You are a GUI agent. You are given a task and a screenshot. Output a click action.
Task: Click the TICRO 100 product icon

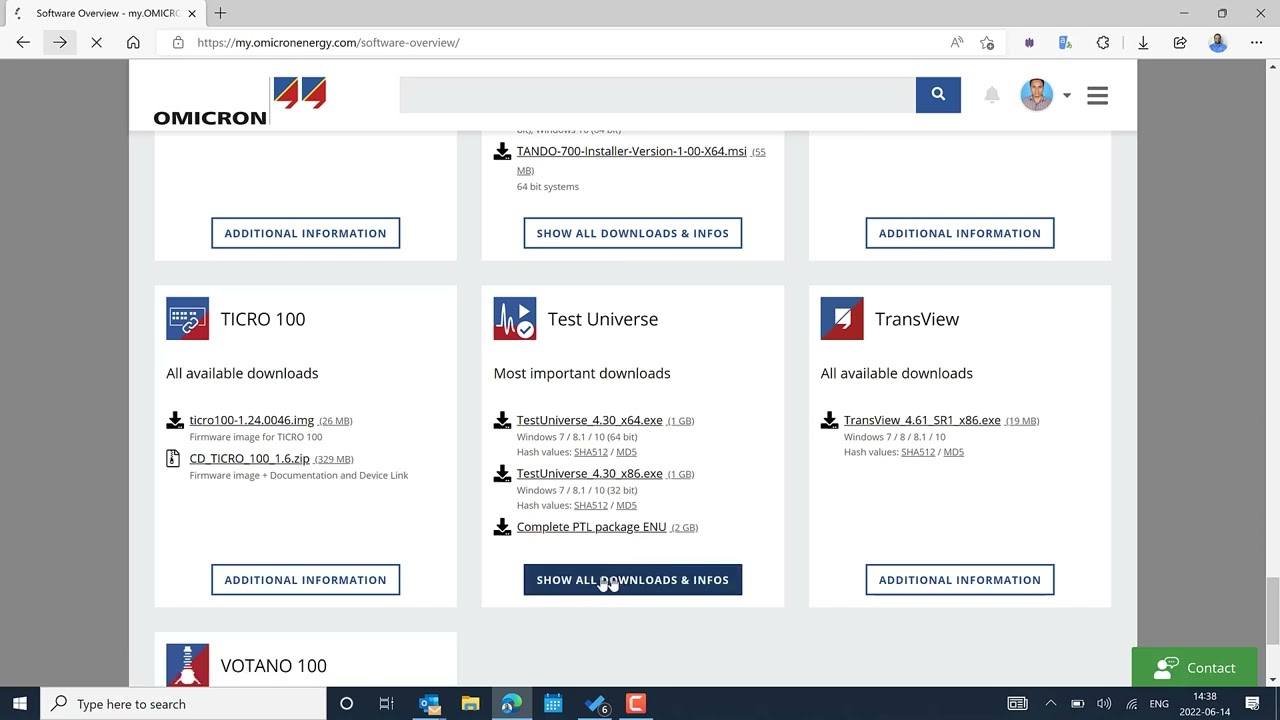187,319
